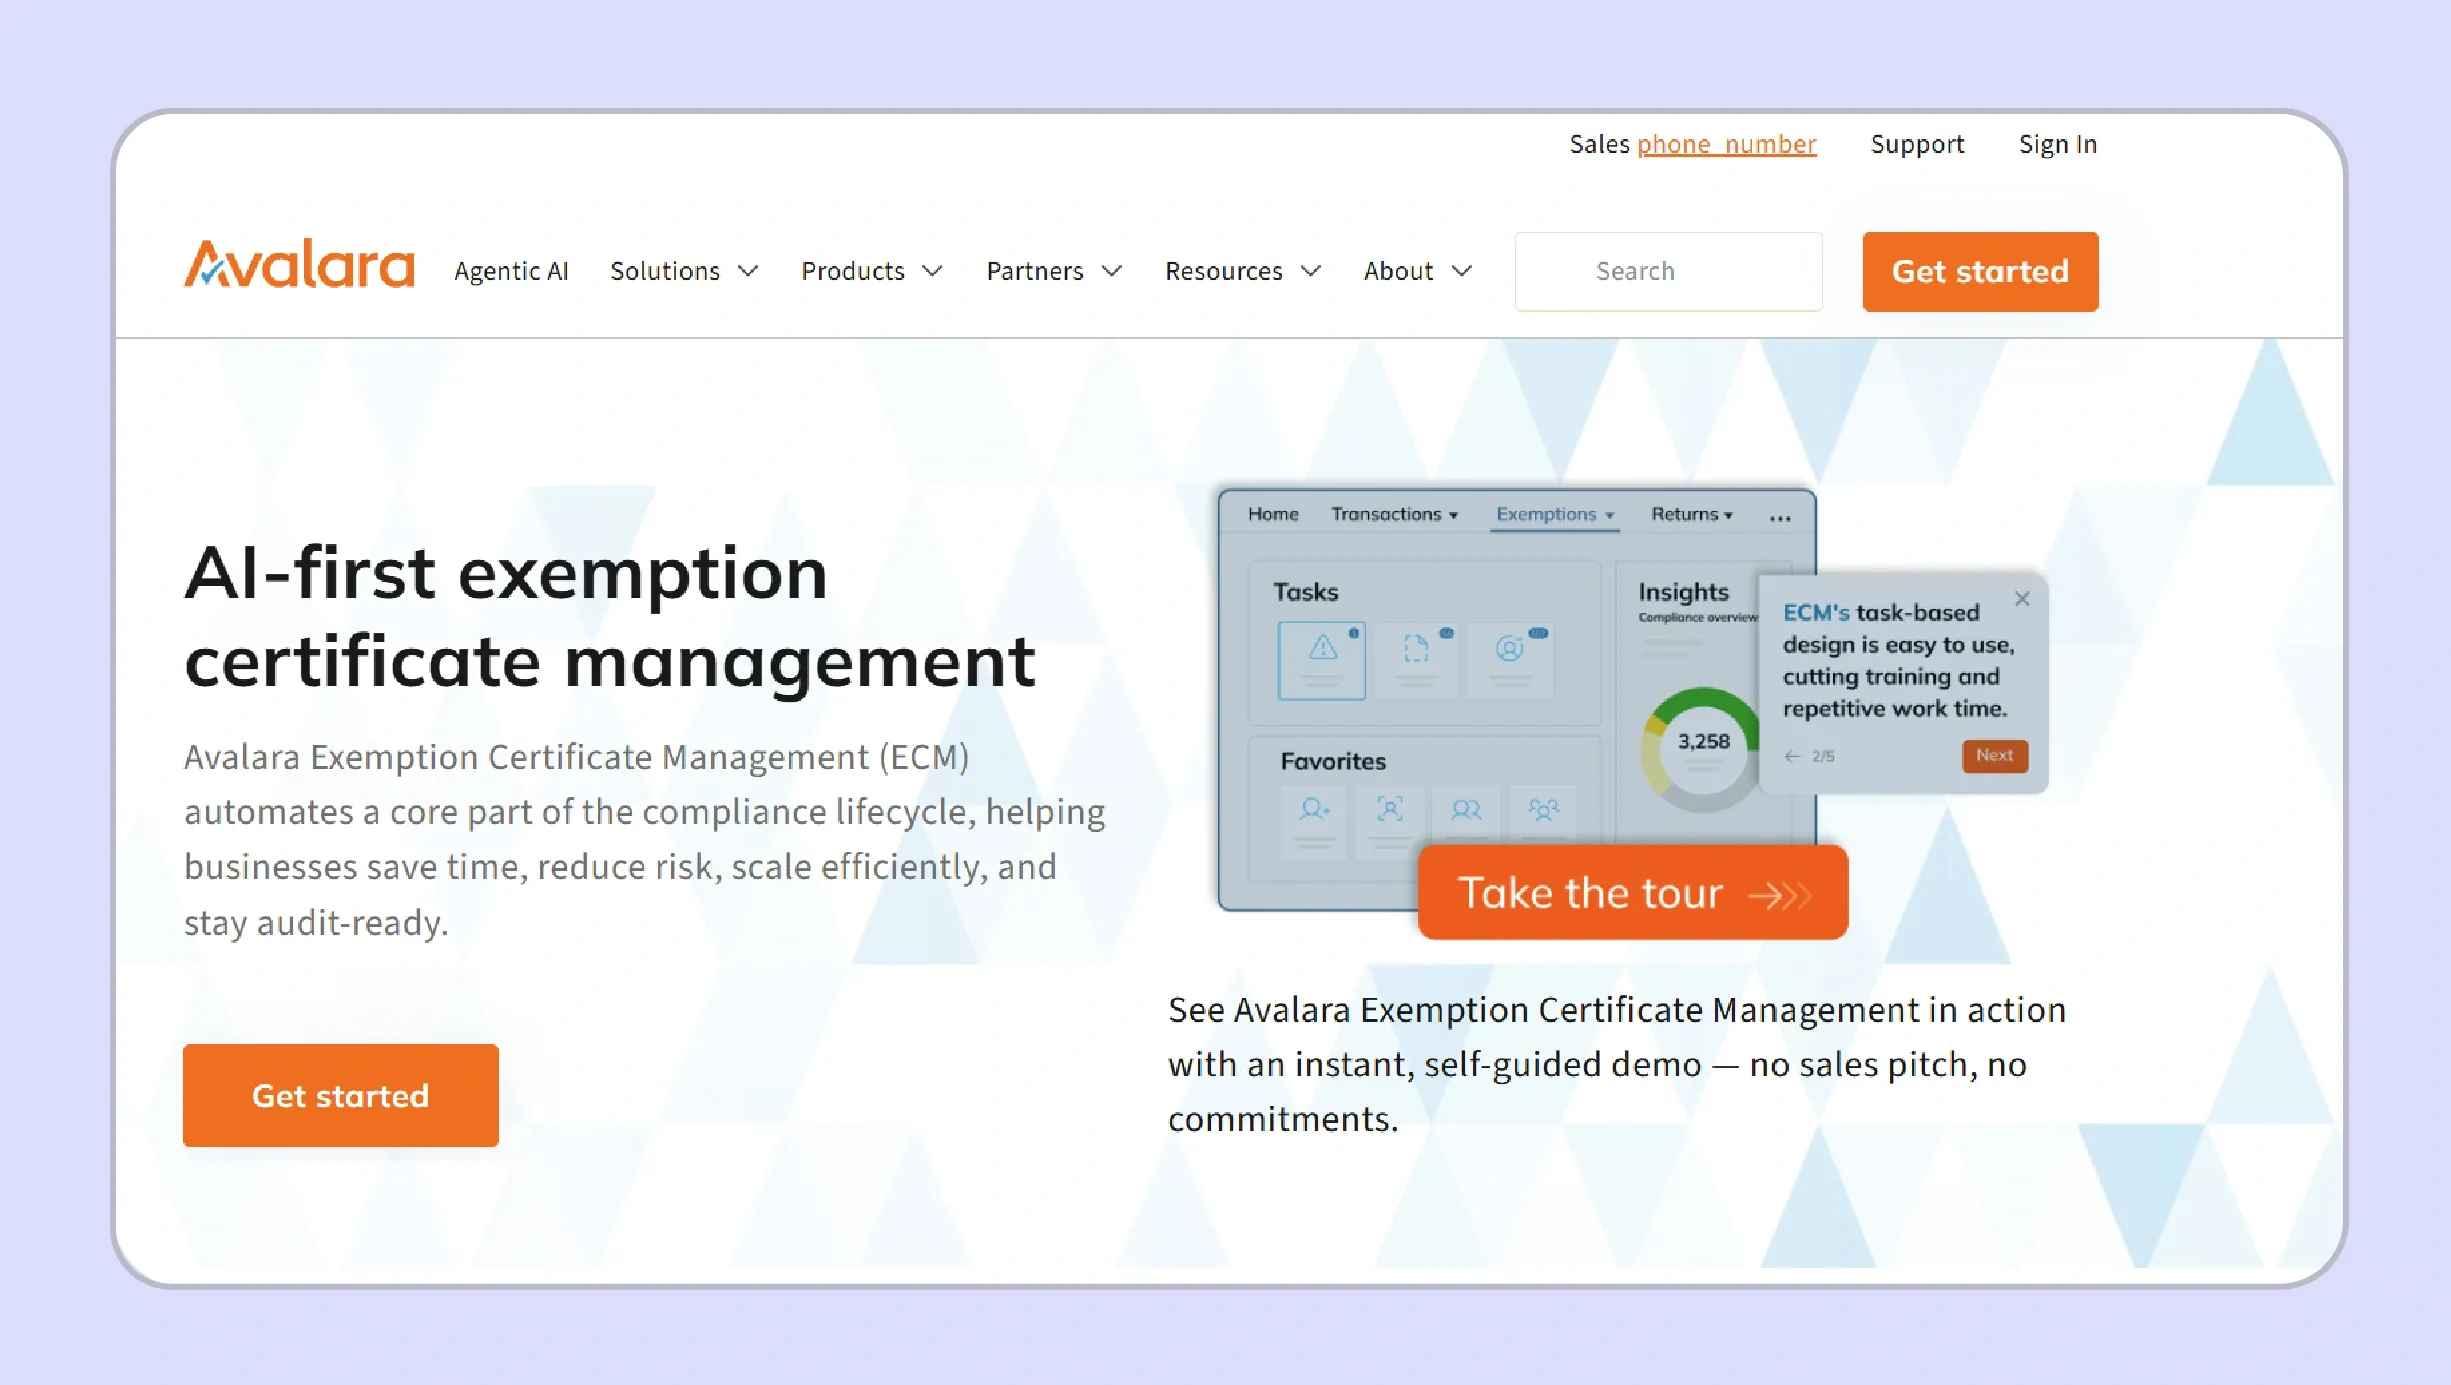The height and width of the screenshot is (1385, 2451).
Task: Open the Sales phone_number link
Action: click(x=1726, y=144)
